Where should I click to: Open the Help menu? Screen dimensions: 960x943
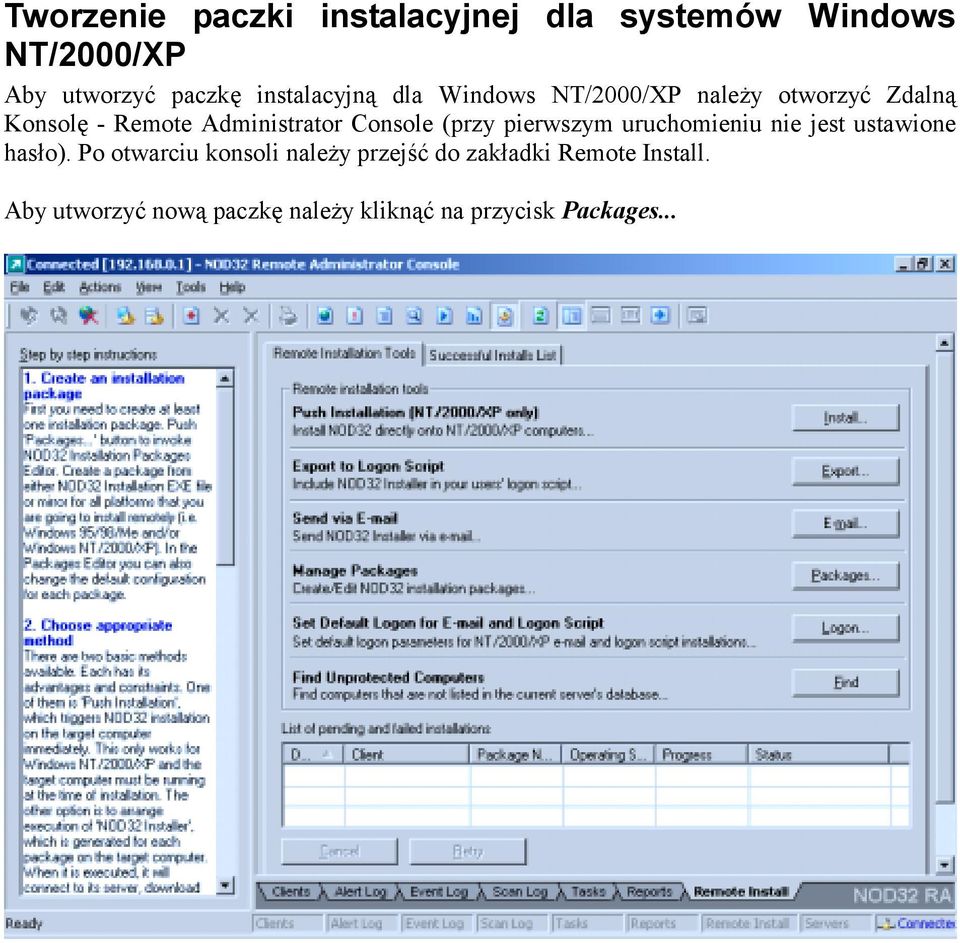232,287
